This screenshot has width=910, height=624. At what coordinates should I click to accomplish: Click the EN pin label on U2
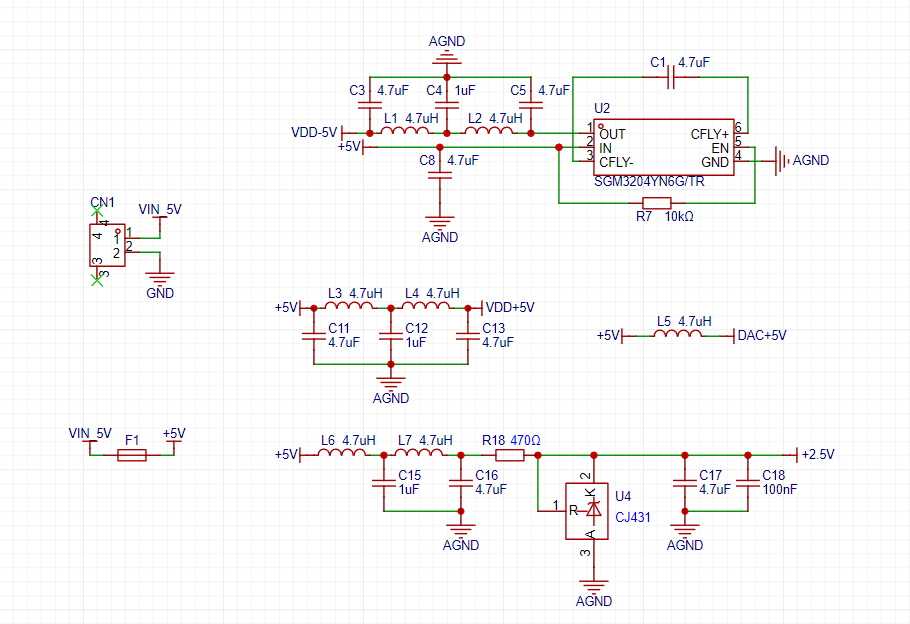click(x=720, y=148)
